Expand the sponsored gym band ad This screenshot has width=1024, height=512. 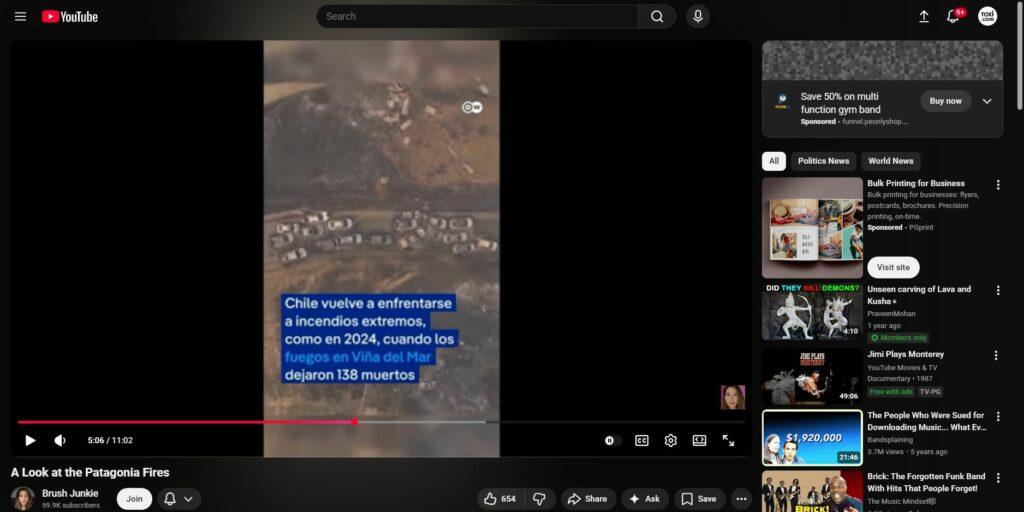(987, 101)
